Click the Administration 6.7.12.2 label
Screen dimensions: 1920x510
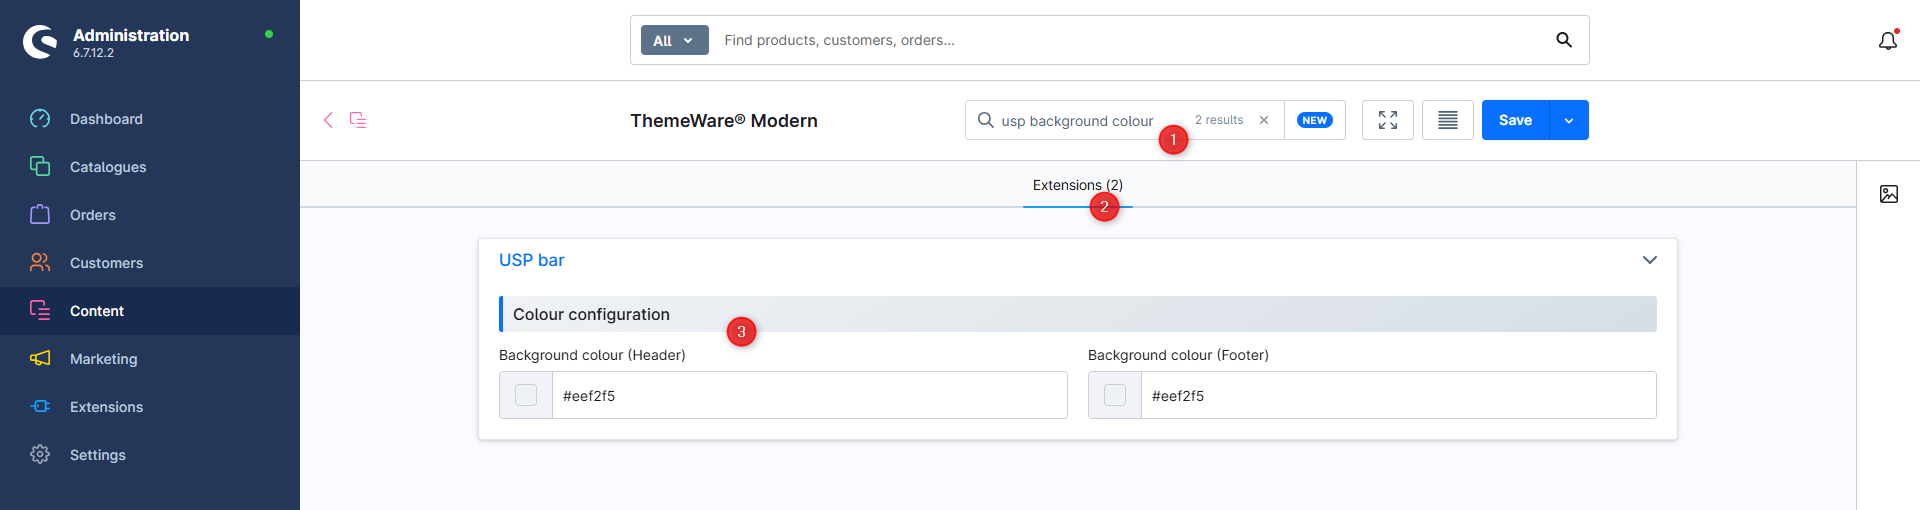pos(131,42)
